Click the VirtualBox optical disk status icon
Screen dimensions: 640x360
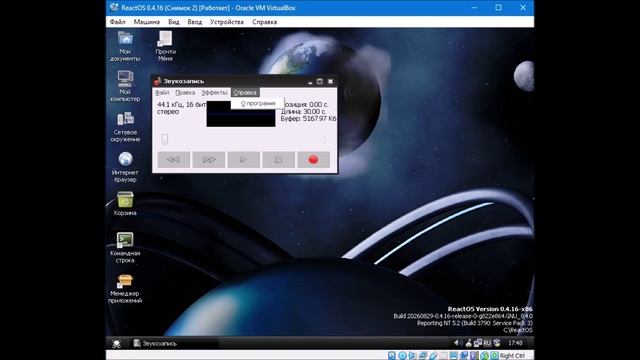coord(402,356)
